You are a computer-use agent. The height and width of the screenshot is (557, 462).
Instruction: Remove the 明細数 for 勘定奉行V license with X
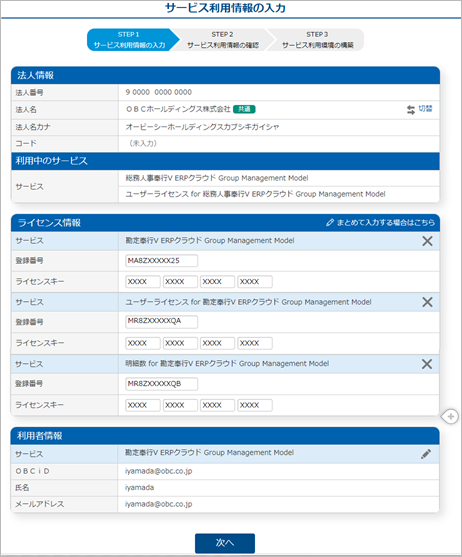[427, 364]
